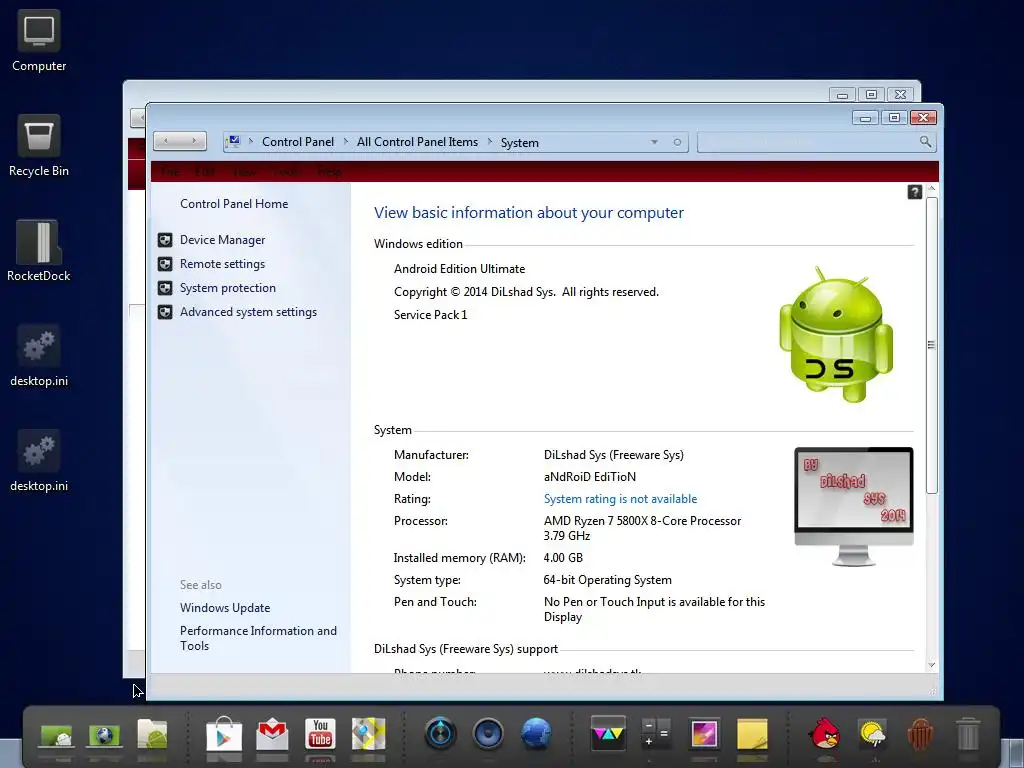Open the Recycle Bin desktop icon

[x=39, y=146]
